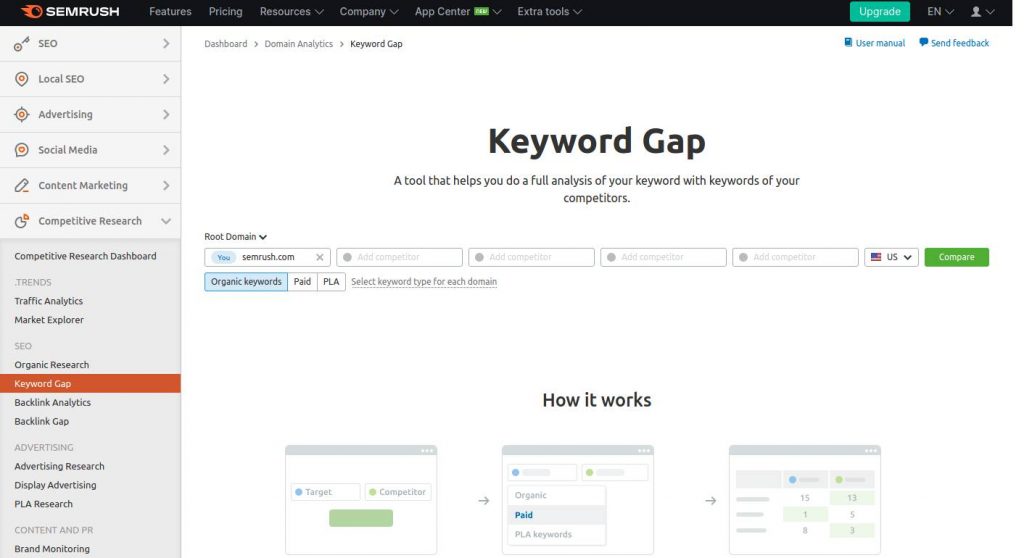Screen dimensions: 1024x558
Task: Open the Pricing page
Action: pyautogui.click(x=225, y=12)
